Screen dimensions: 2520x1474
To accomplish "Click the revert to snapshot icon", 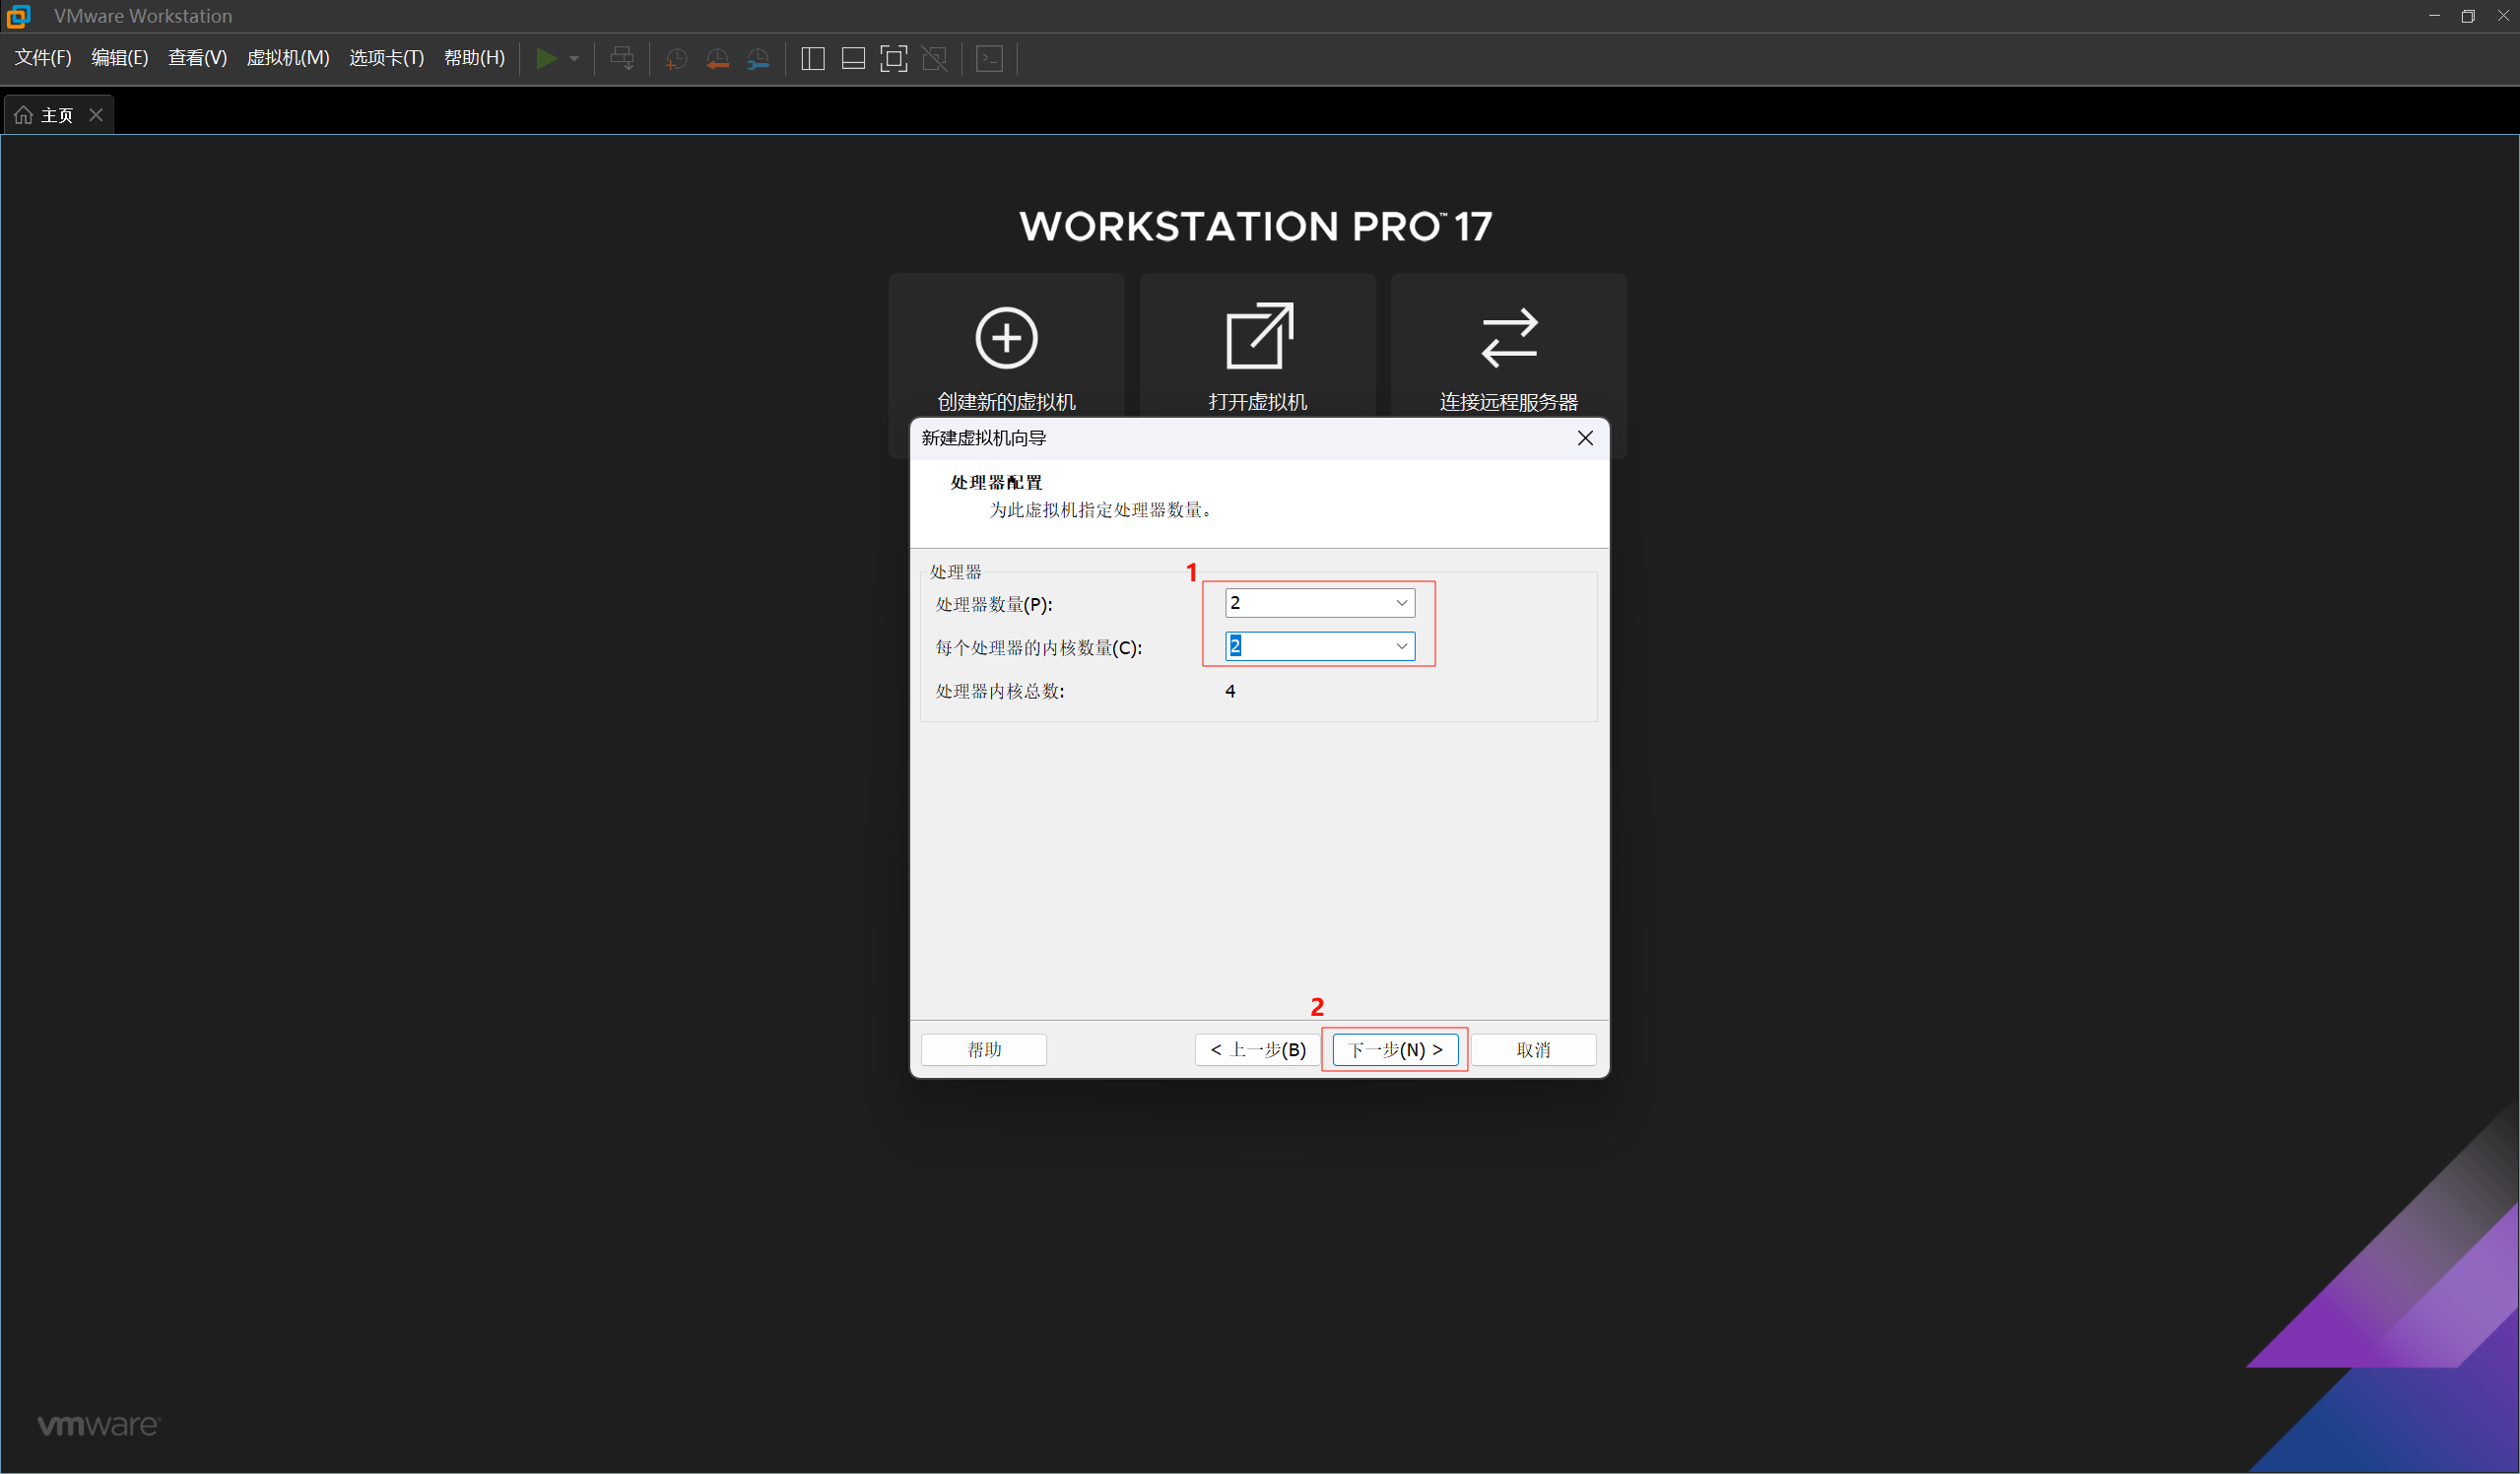I will tap(717, 59).
